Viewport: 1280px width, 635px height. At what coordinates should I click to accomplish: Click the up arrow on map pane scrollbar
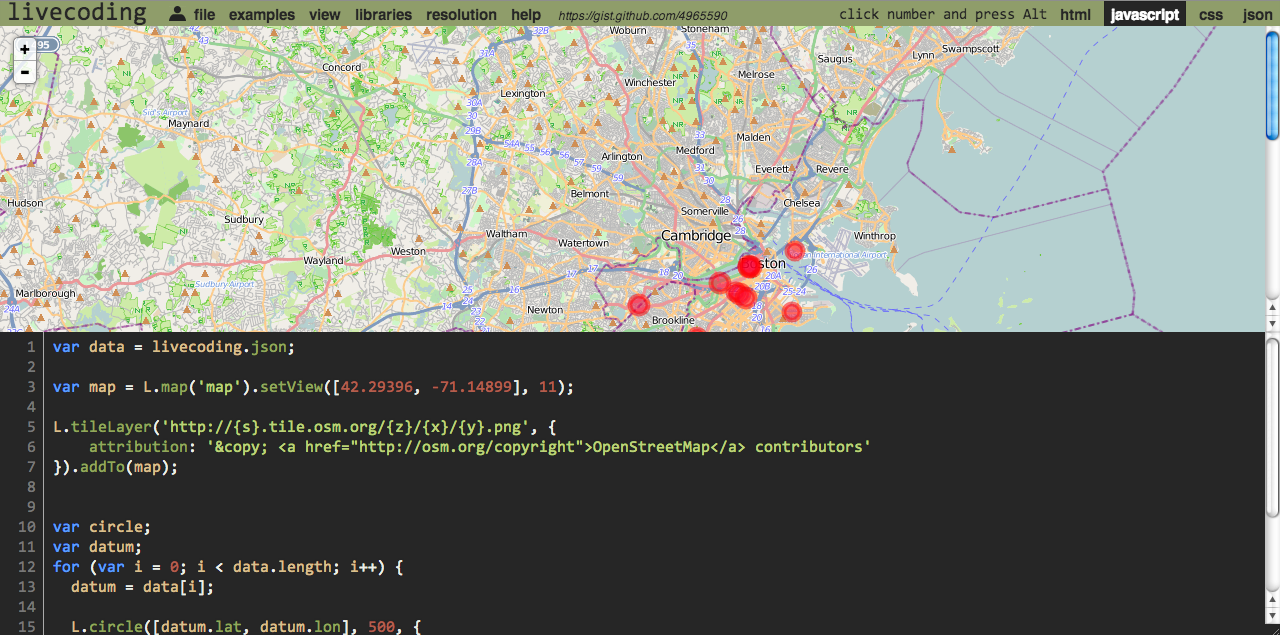tap(1272, 309)
